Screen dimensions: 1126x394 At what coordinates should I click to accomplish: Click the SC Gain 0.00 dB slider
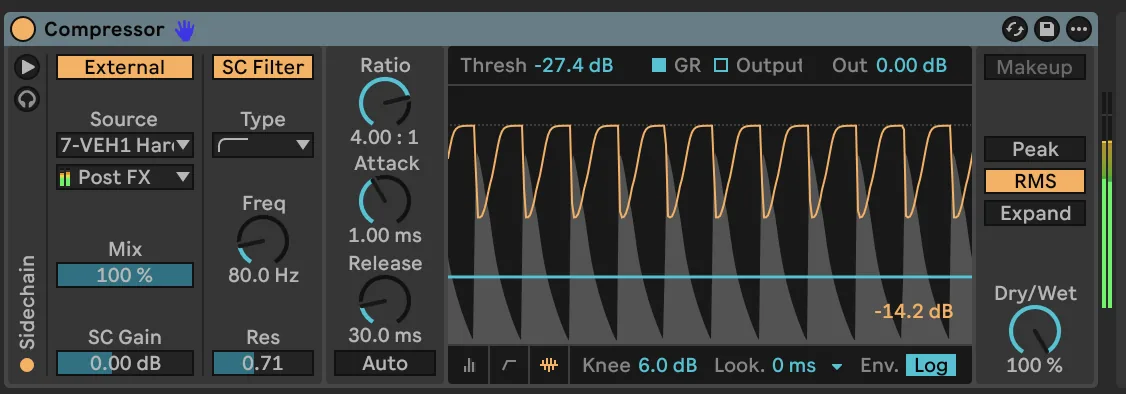(x=125, y=363)
